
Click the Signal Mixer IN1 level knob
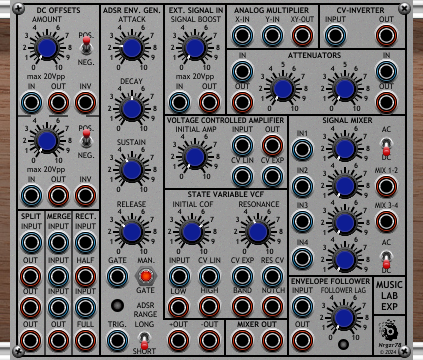[345, 149]
